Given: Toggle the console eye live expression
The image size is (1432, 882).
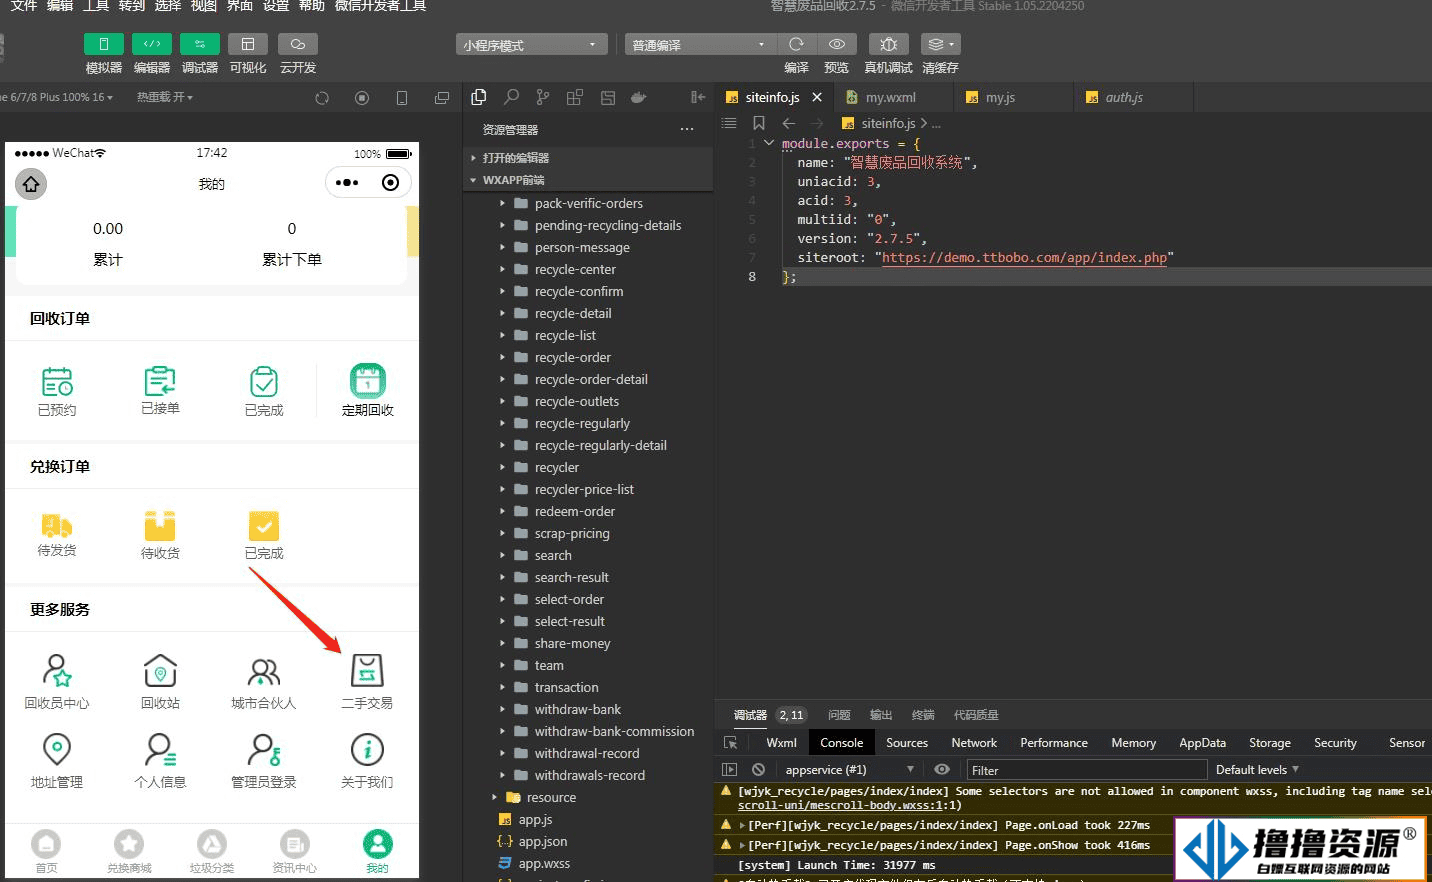Looking at the screenshot, I should (941, 769).
